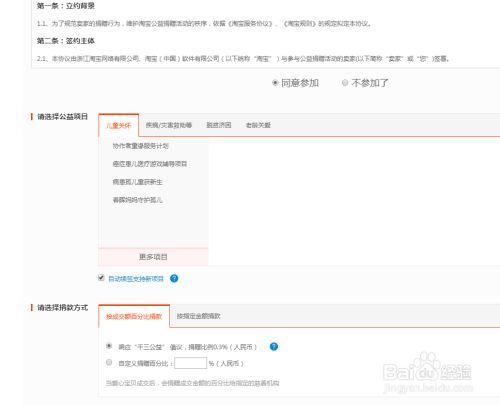Image resolution: width=500 pixels, height=405 pixels.
Task: Select the 同意参加 radio button
Action: pos(275,83)
